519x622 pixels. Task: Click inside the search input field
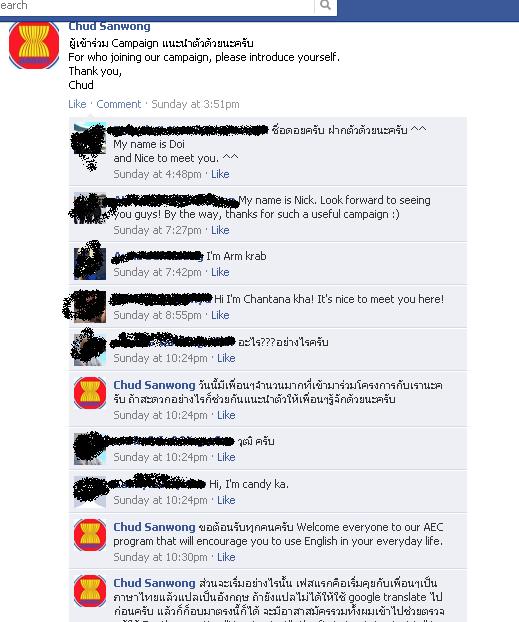pyautogui.click(x=157, y=6)
